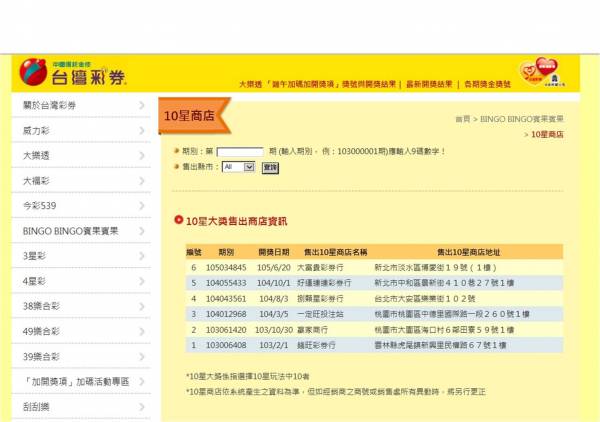Viewport: 600px width, 422px height.
Task: Expand the chevron beside 4星彩
Action: tap(142, 281)
